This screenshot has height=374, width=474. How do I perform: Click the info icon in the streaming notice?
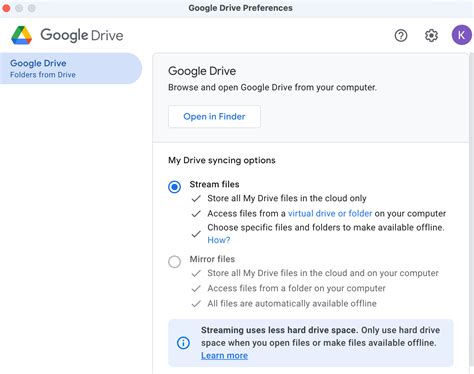pos(183,343)
